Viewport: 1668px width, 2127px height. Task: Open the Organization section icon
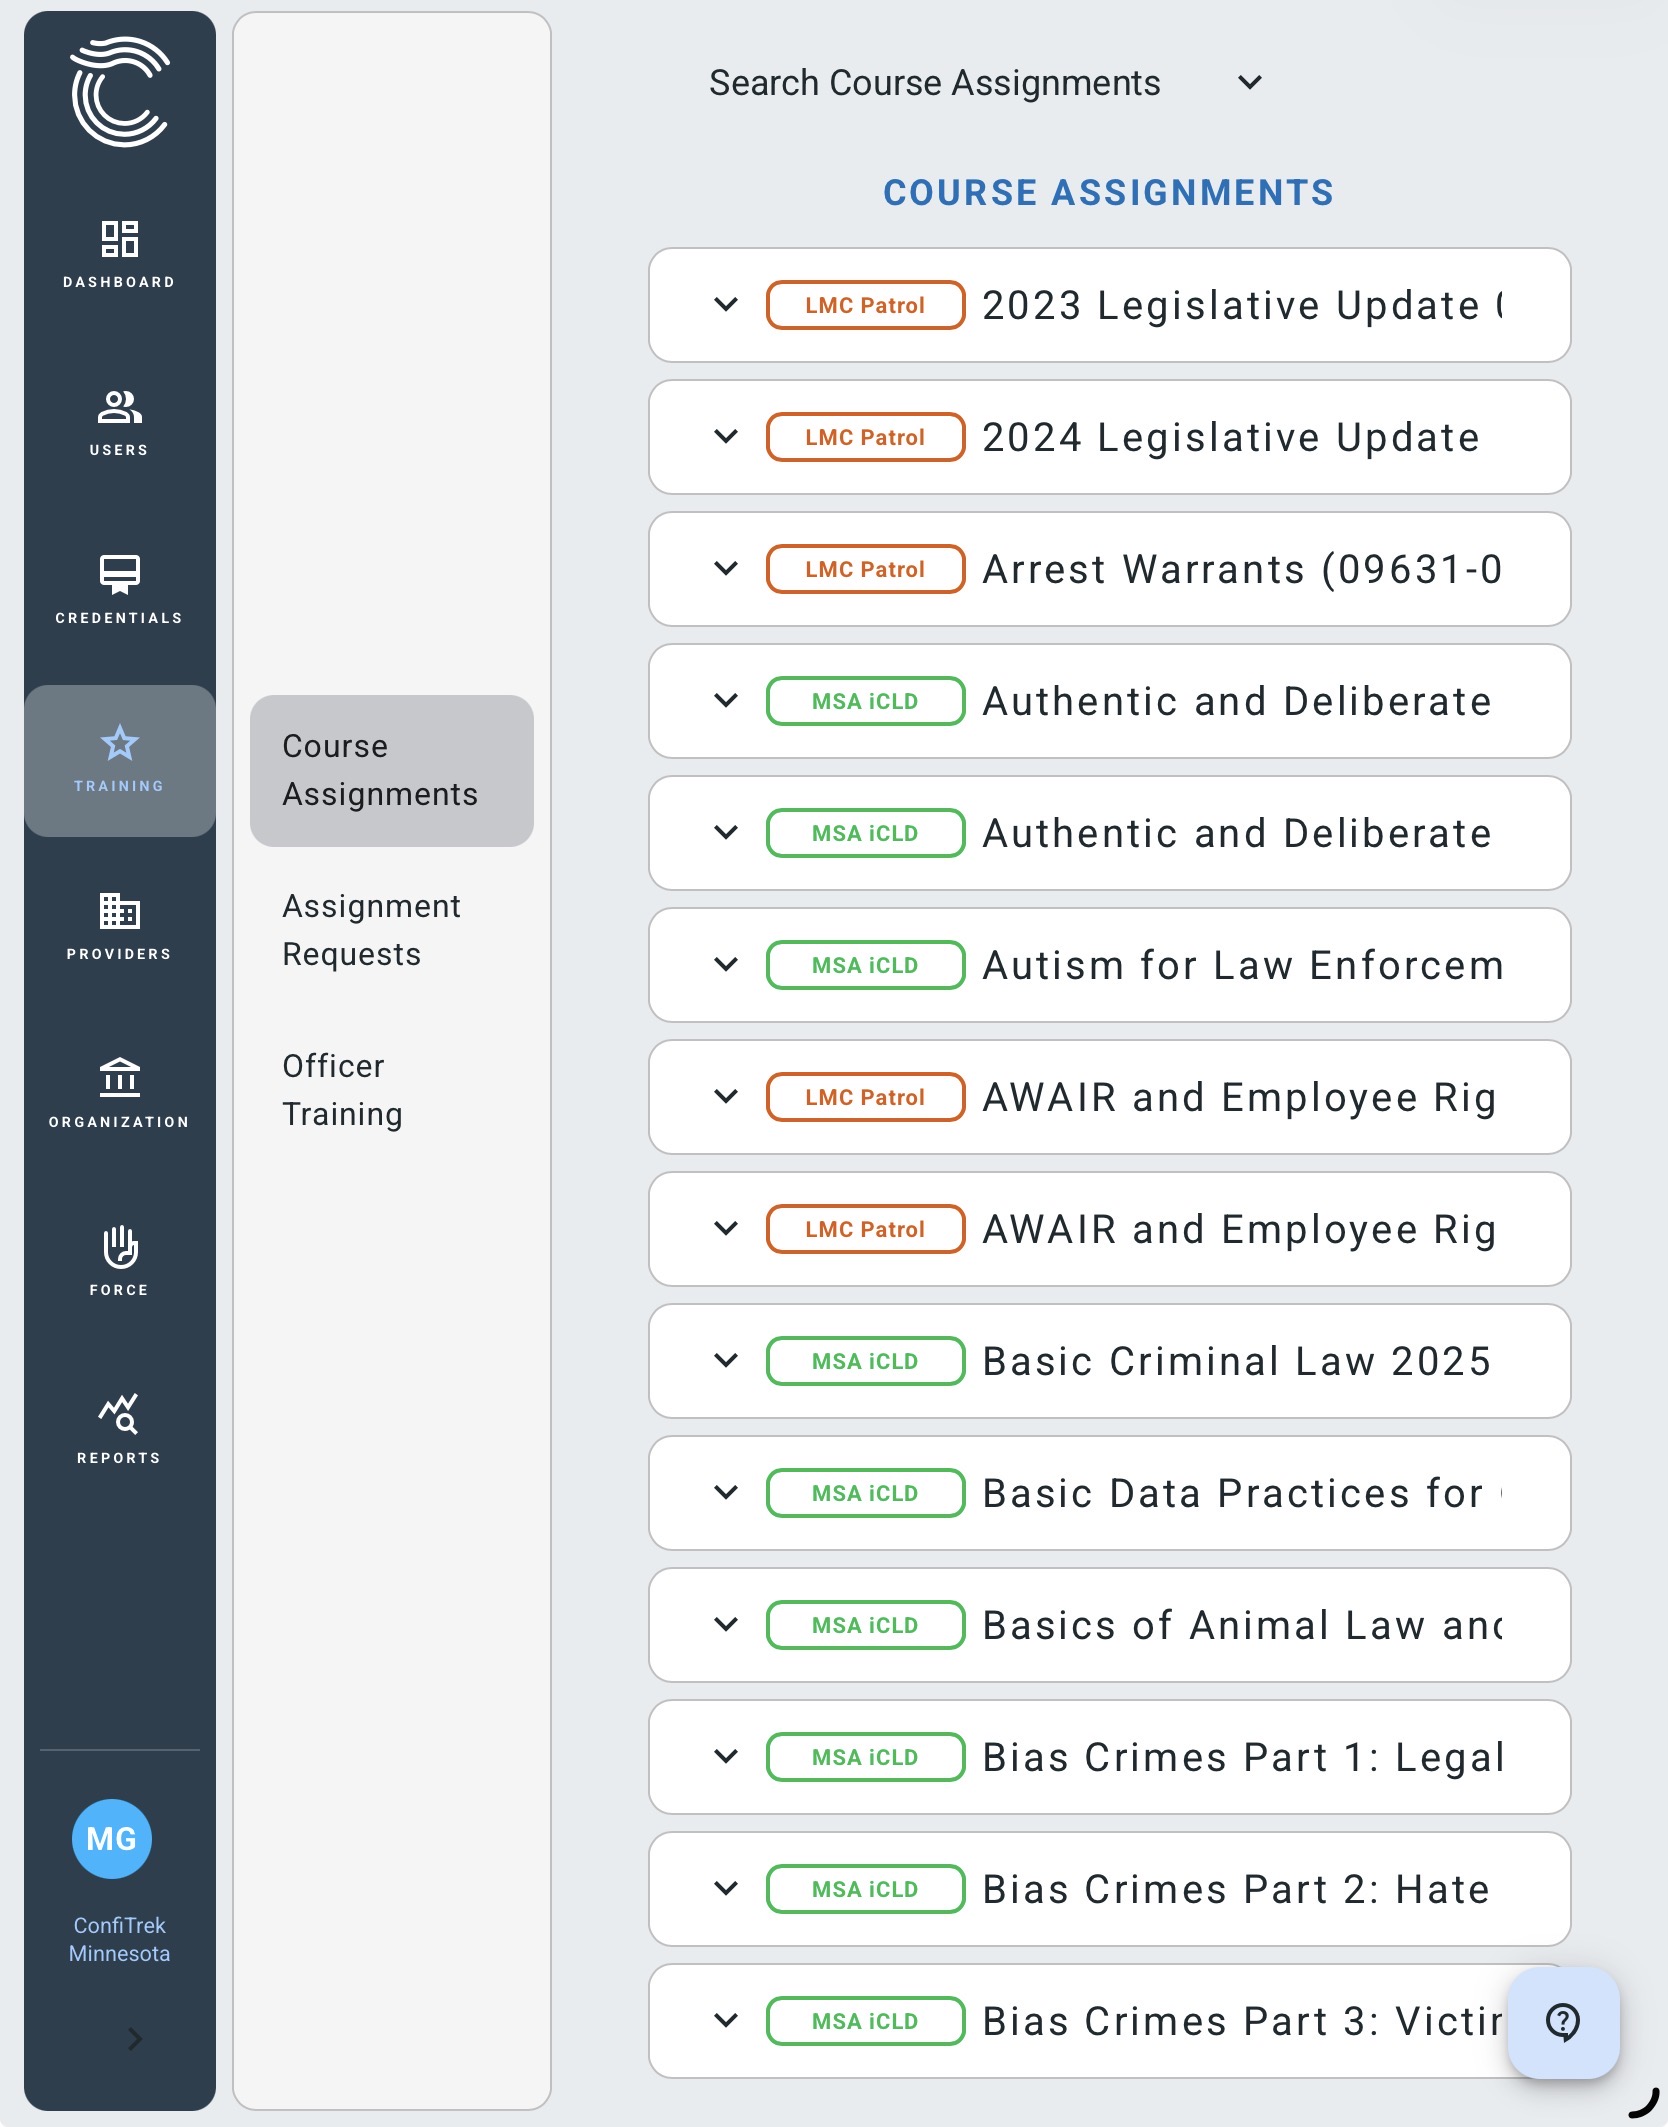(x=119, y=1078)
